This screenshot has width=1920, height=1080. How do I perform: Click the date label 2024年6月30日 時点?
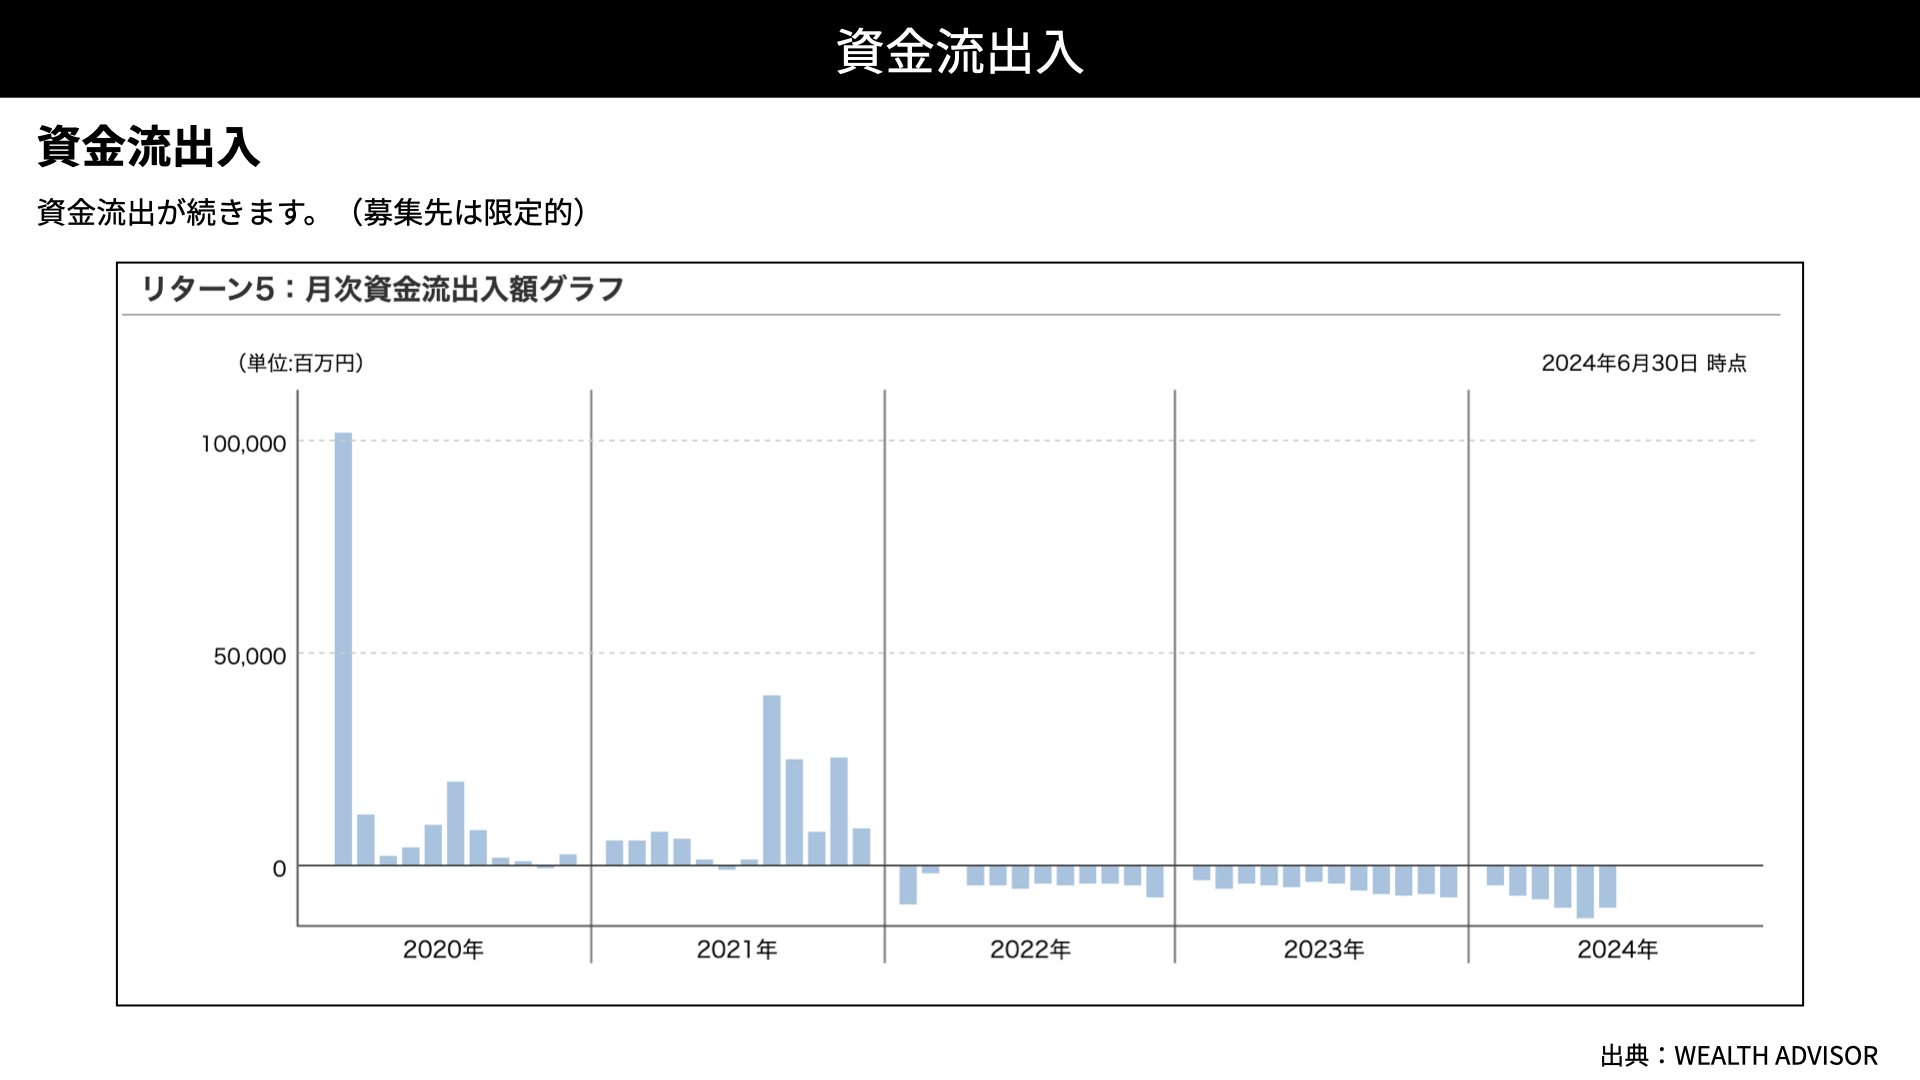[x=1644, y=363]
